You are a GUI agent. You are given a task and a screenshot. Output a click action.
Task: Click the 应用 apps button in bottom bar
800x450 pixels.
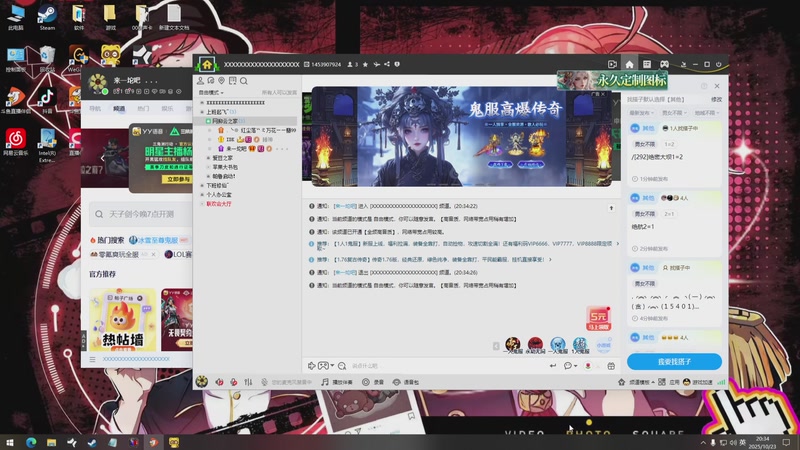point(670,382)
